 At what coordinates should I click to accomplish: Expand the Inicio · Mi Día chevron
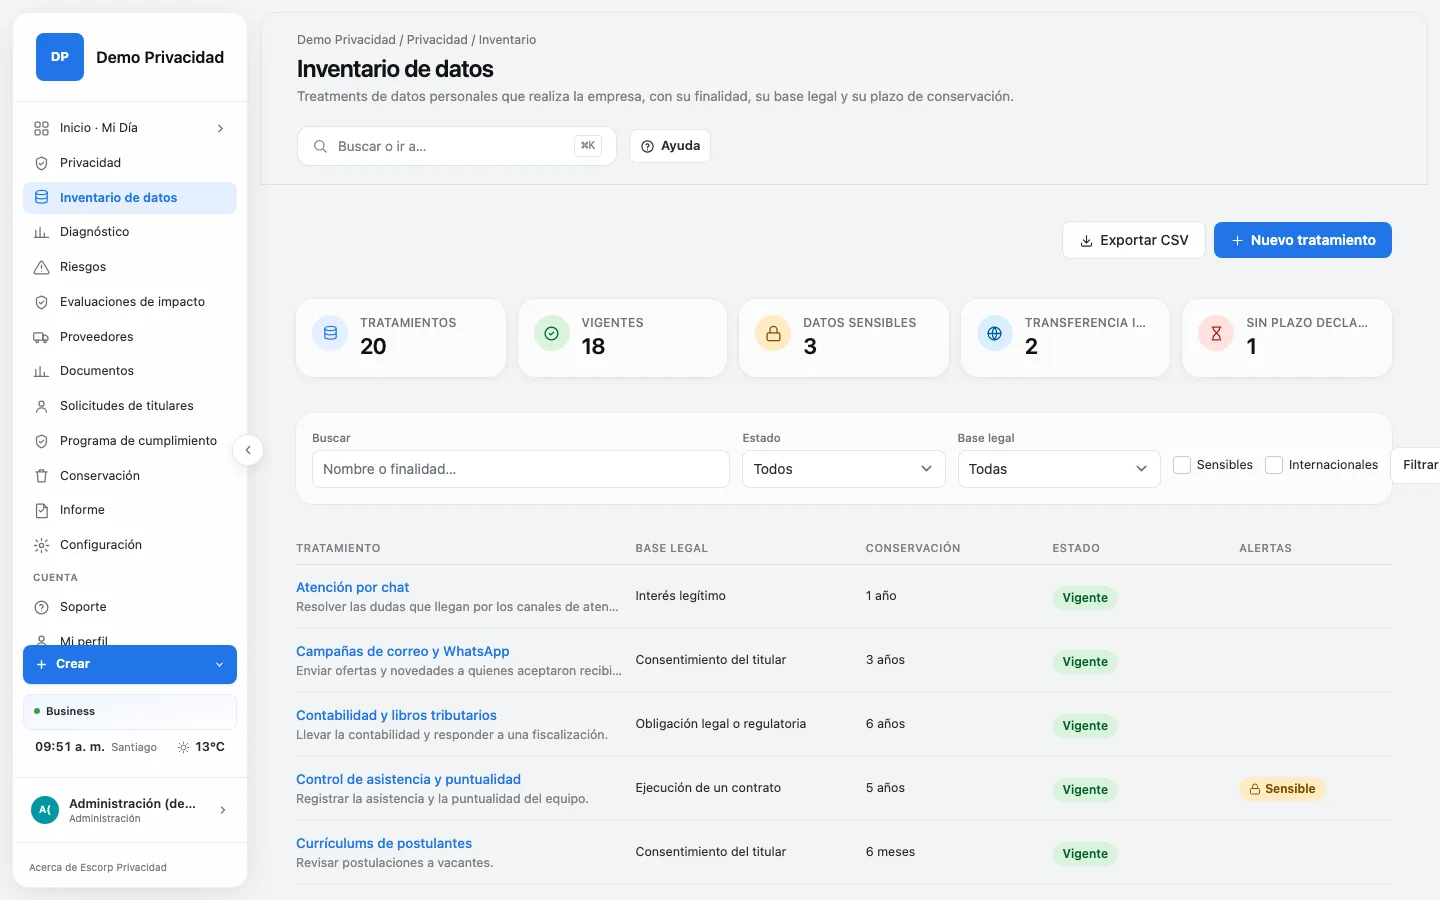pyautogui.click(x=220, y=128)
